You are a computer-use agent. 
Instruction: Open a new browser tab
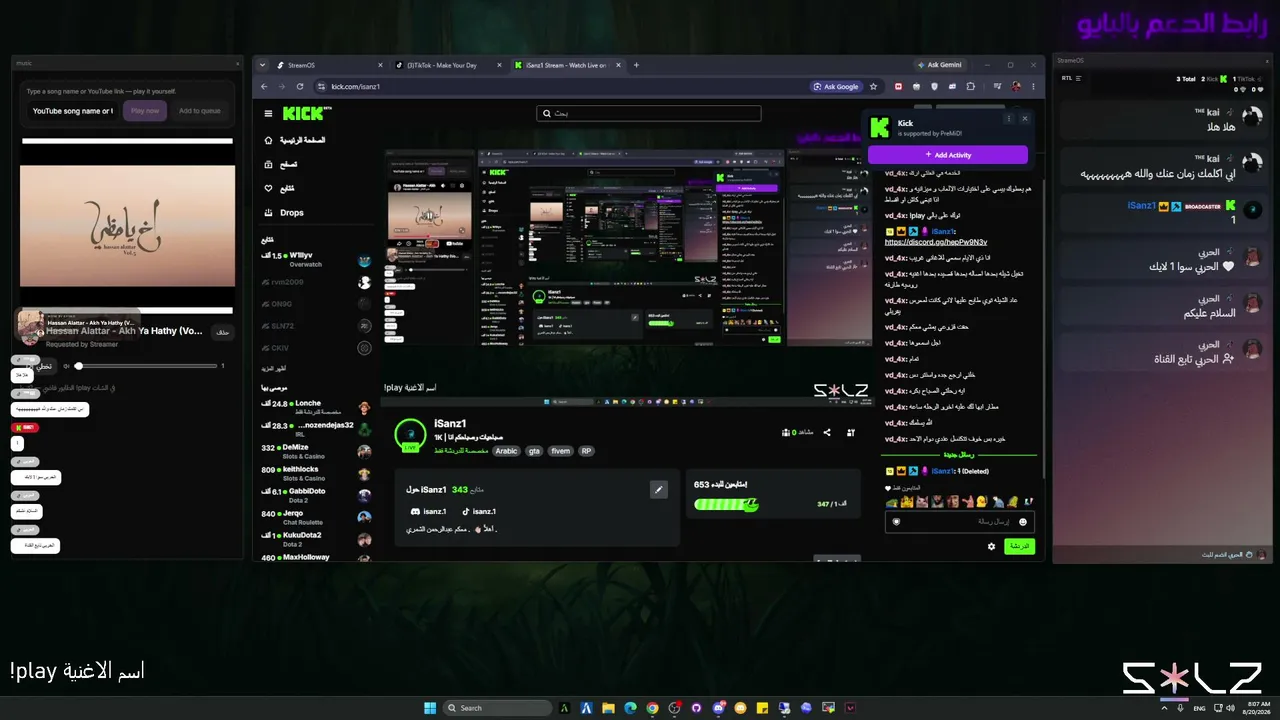pos(636,65)
